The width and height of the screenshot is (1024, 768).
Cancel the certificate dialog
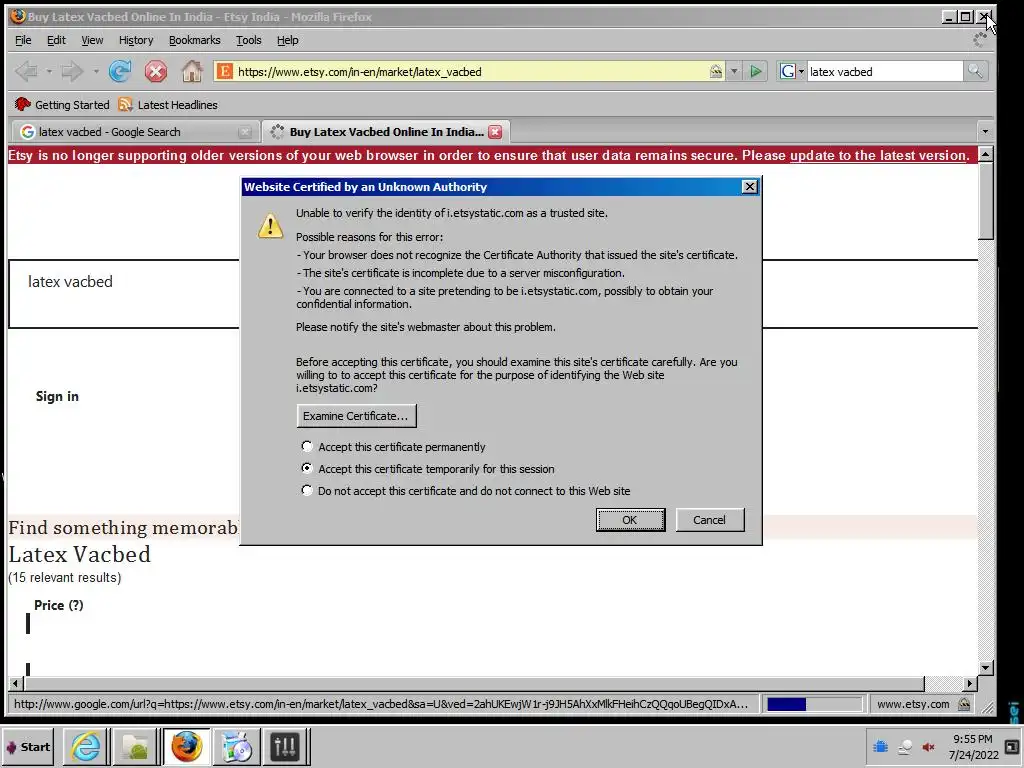[x=710, y=520]
